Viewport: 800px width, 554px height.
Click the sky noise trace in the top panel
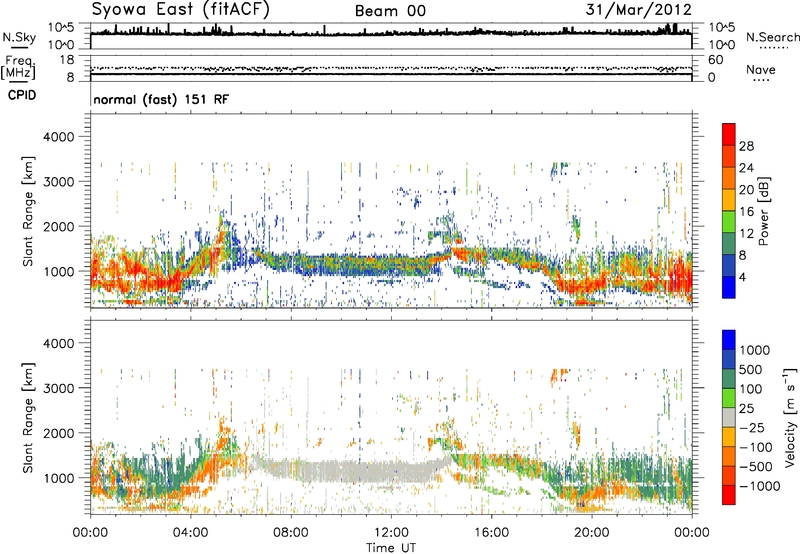(x=391, y=34)
